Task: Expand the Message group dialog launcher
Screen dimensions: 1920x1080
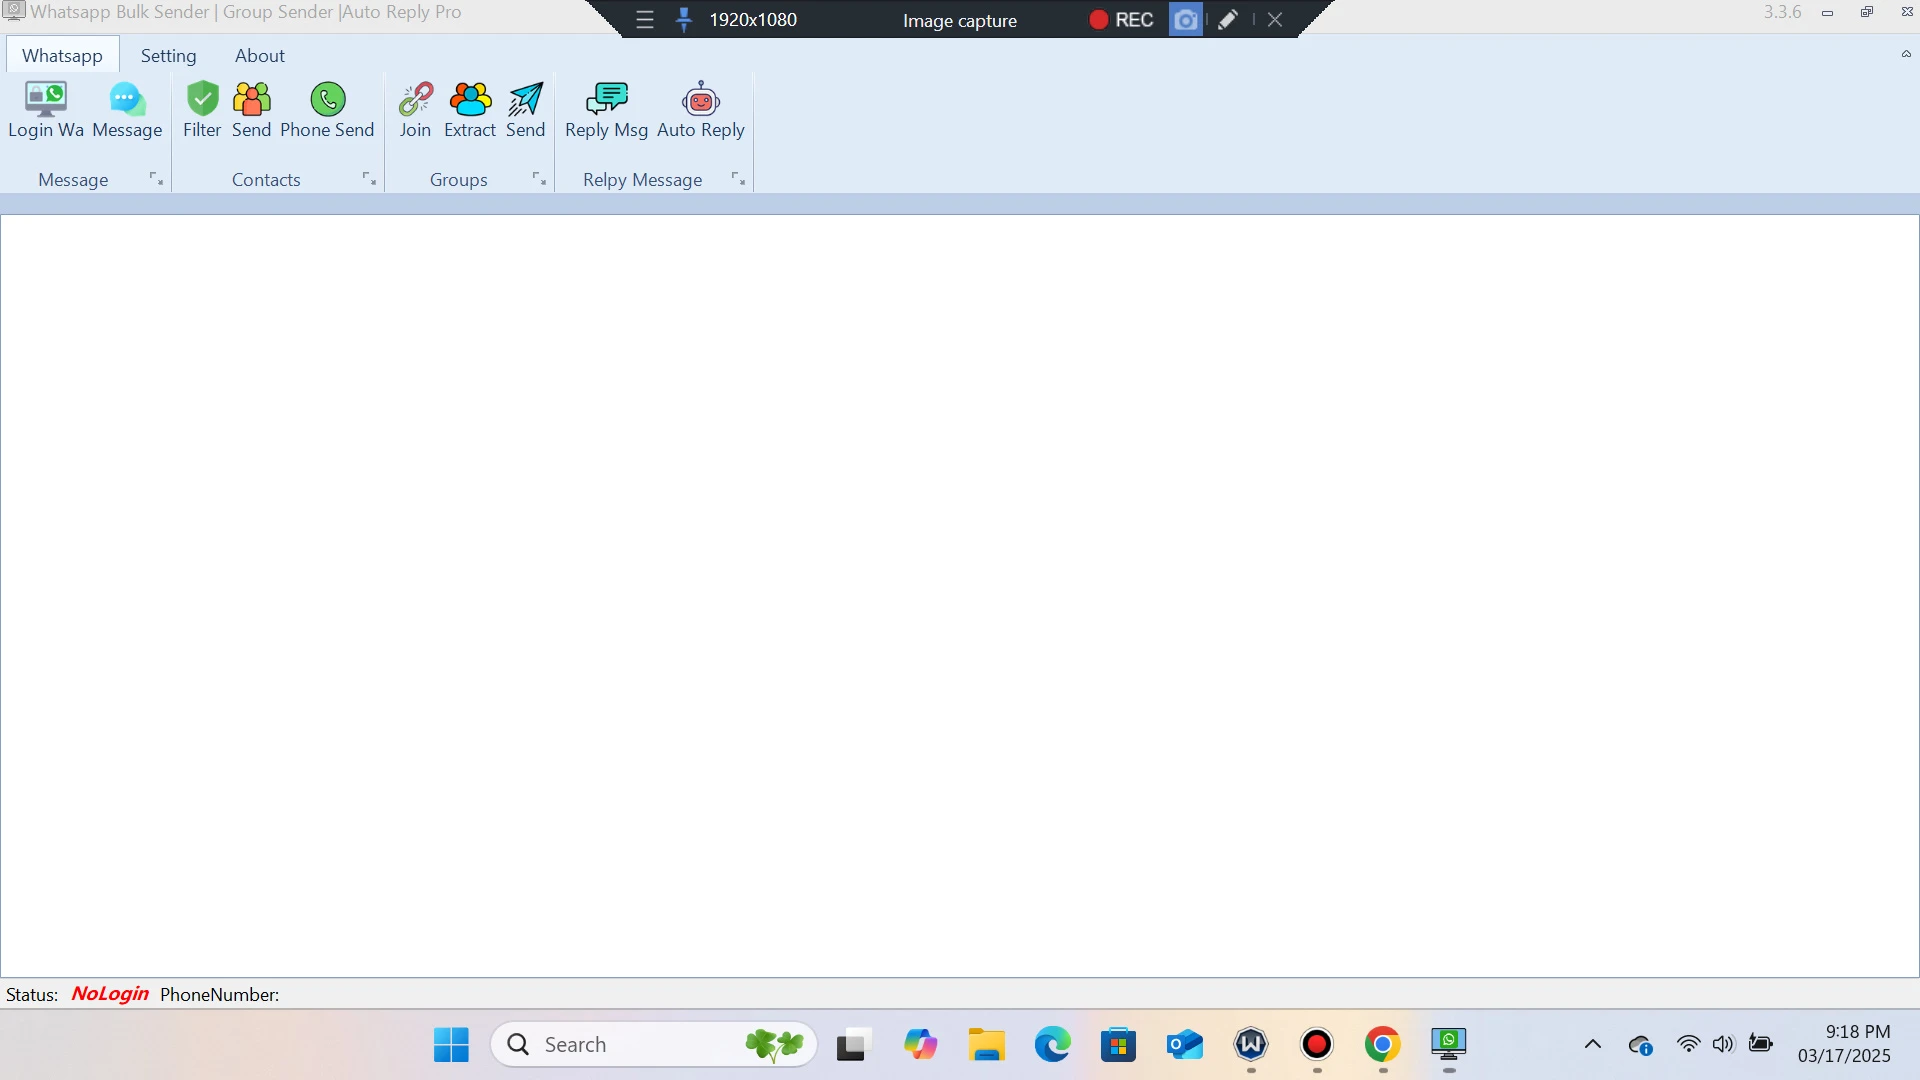Action: (x=156, y=179)
